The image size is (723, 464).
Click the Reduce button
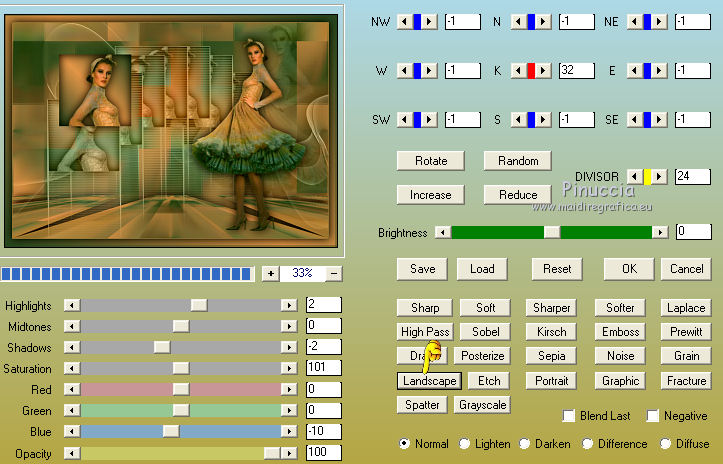[518, 195]
